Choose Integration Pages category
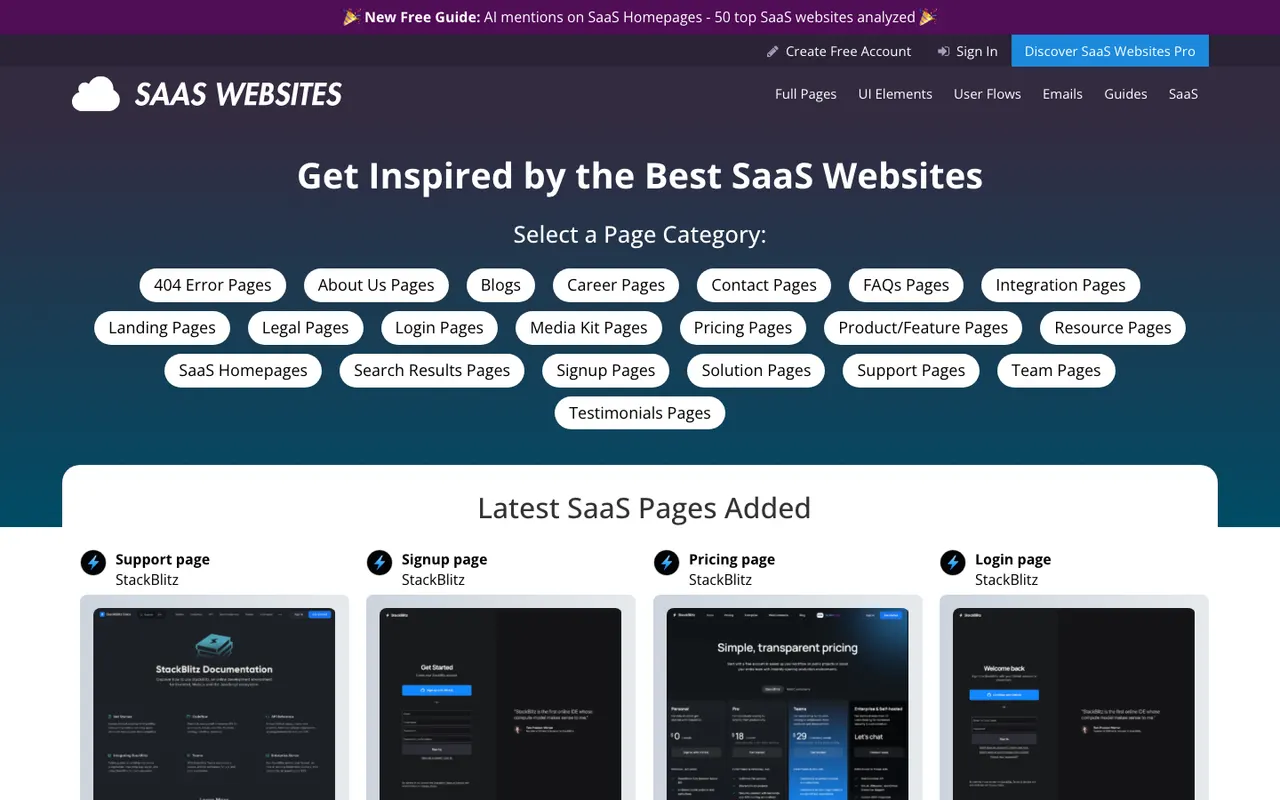The width and height of the screenshot is (1280, 800). (x=1061, y=285)
